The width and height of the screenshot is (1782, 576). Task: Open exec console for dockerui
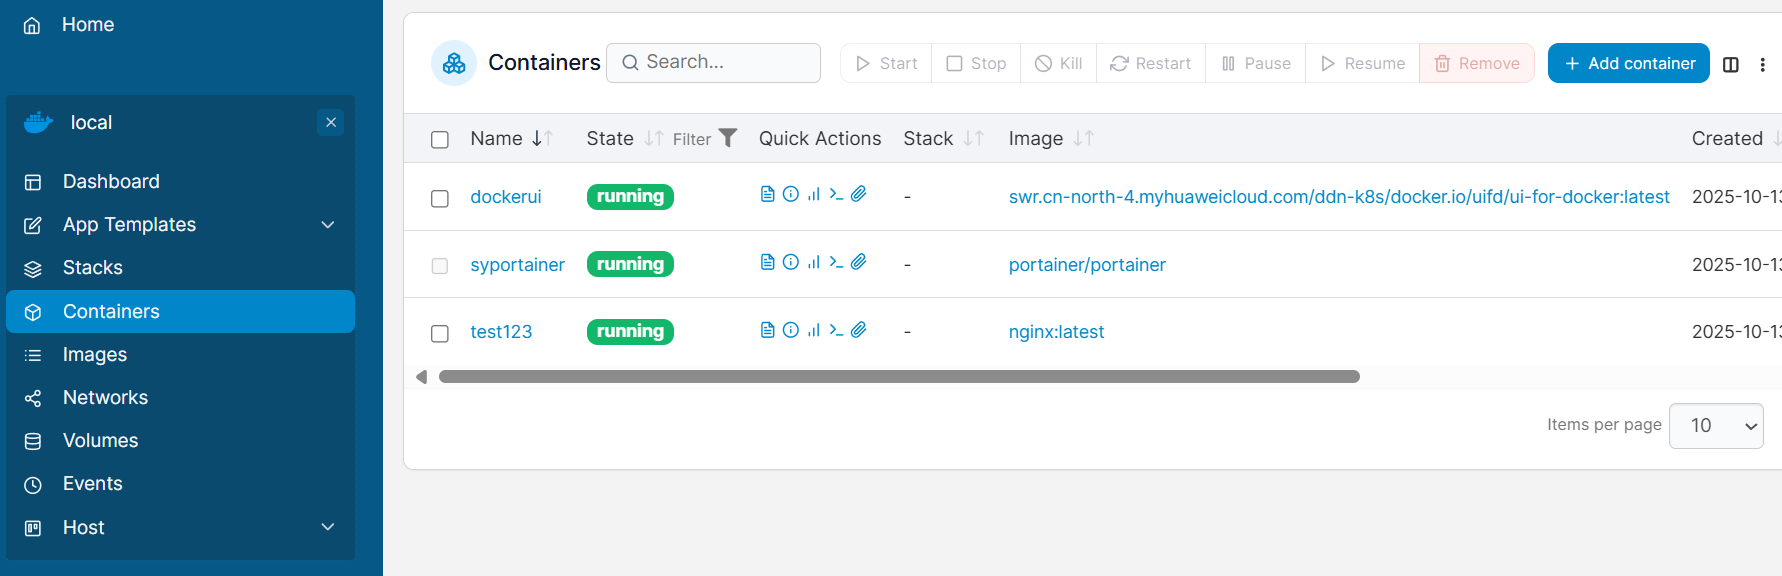click(x=836, y=194)
